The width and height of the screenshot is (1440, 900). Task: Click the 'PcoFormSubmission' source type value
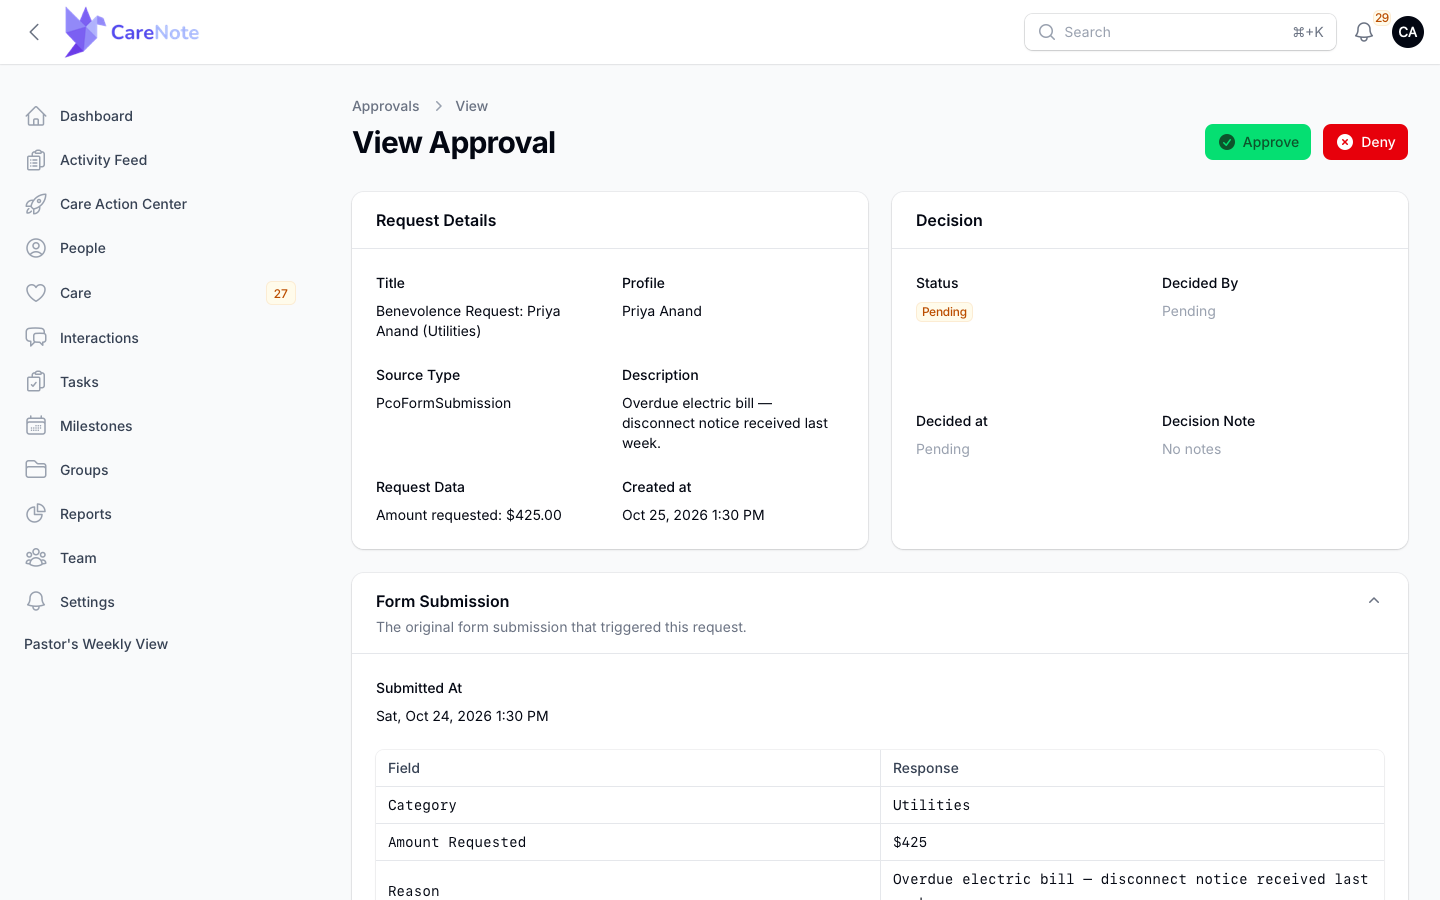pyautogui.click(x=443, y=403)
